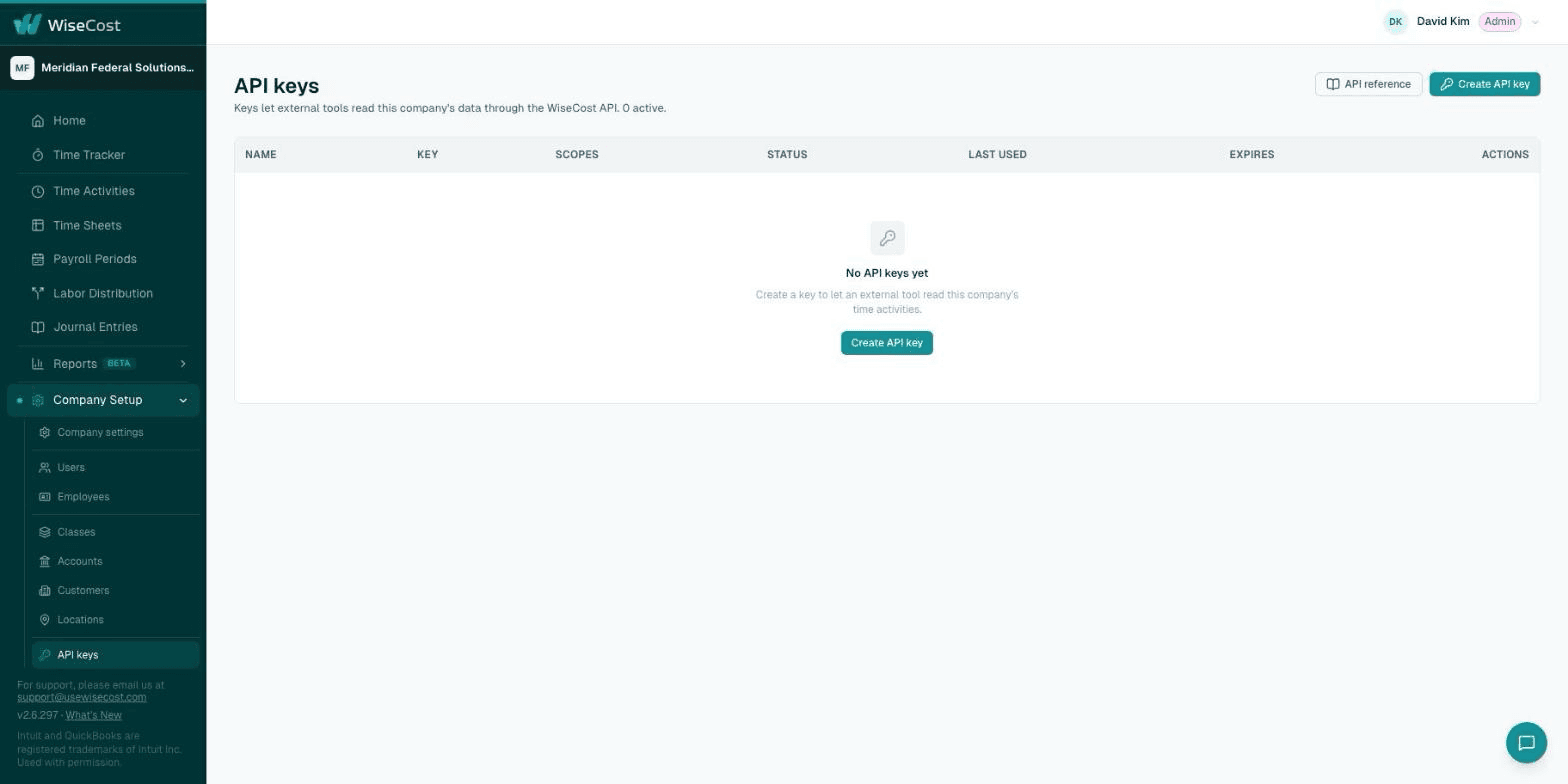Viewport: 1568px width, 784px height.
Task: Click the Company Setup gear icon
Action: pos(38,400)
